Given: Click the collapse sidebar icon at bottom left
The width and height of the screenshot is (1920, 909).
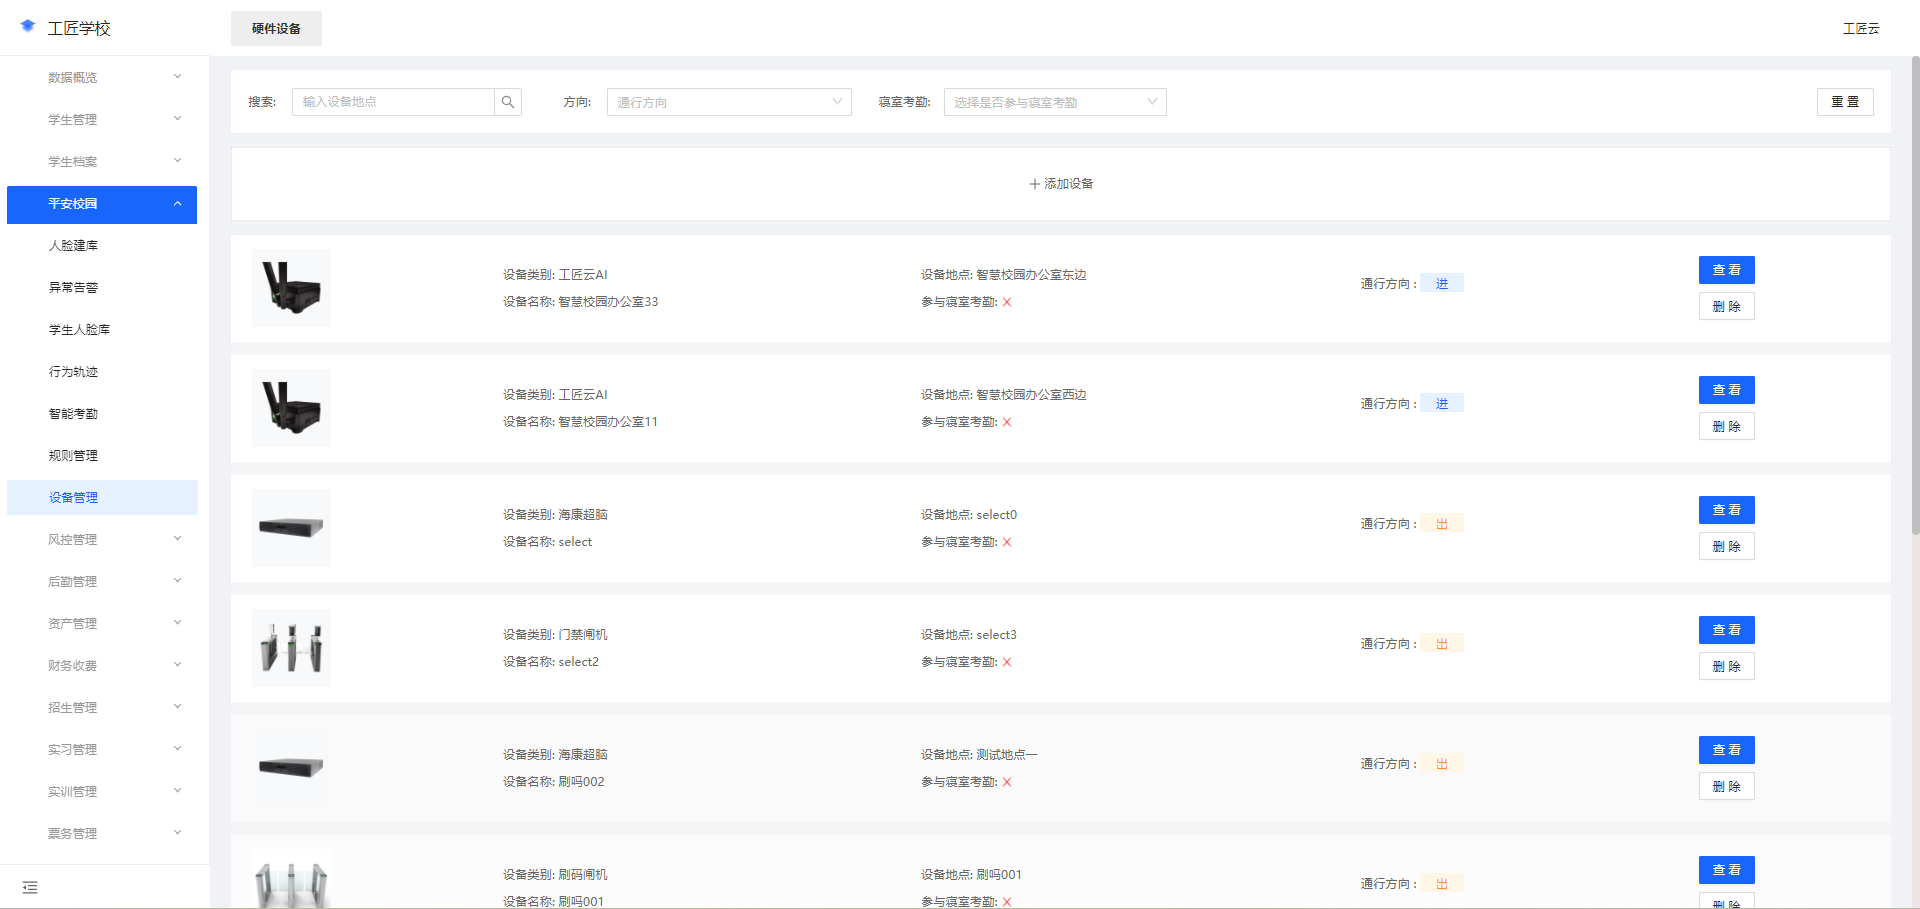Looking at the screenshot, I should pos(30,887).
